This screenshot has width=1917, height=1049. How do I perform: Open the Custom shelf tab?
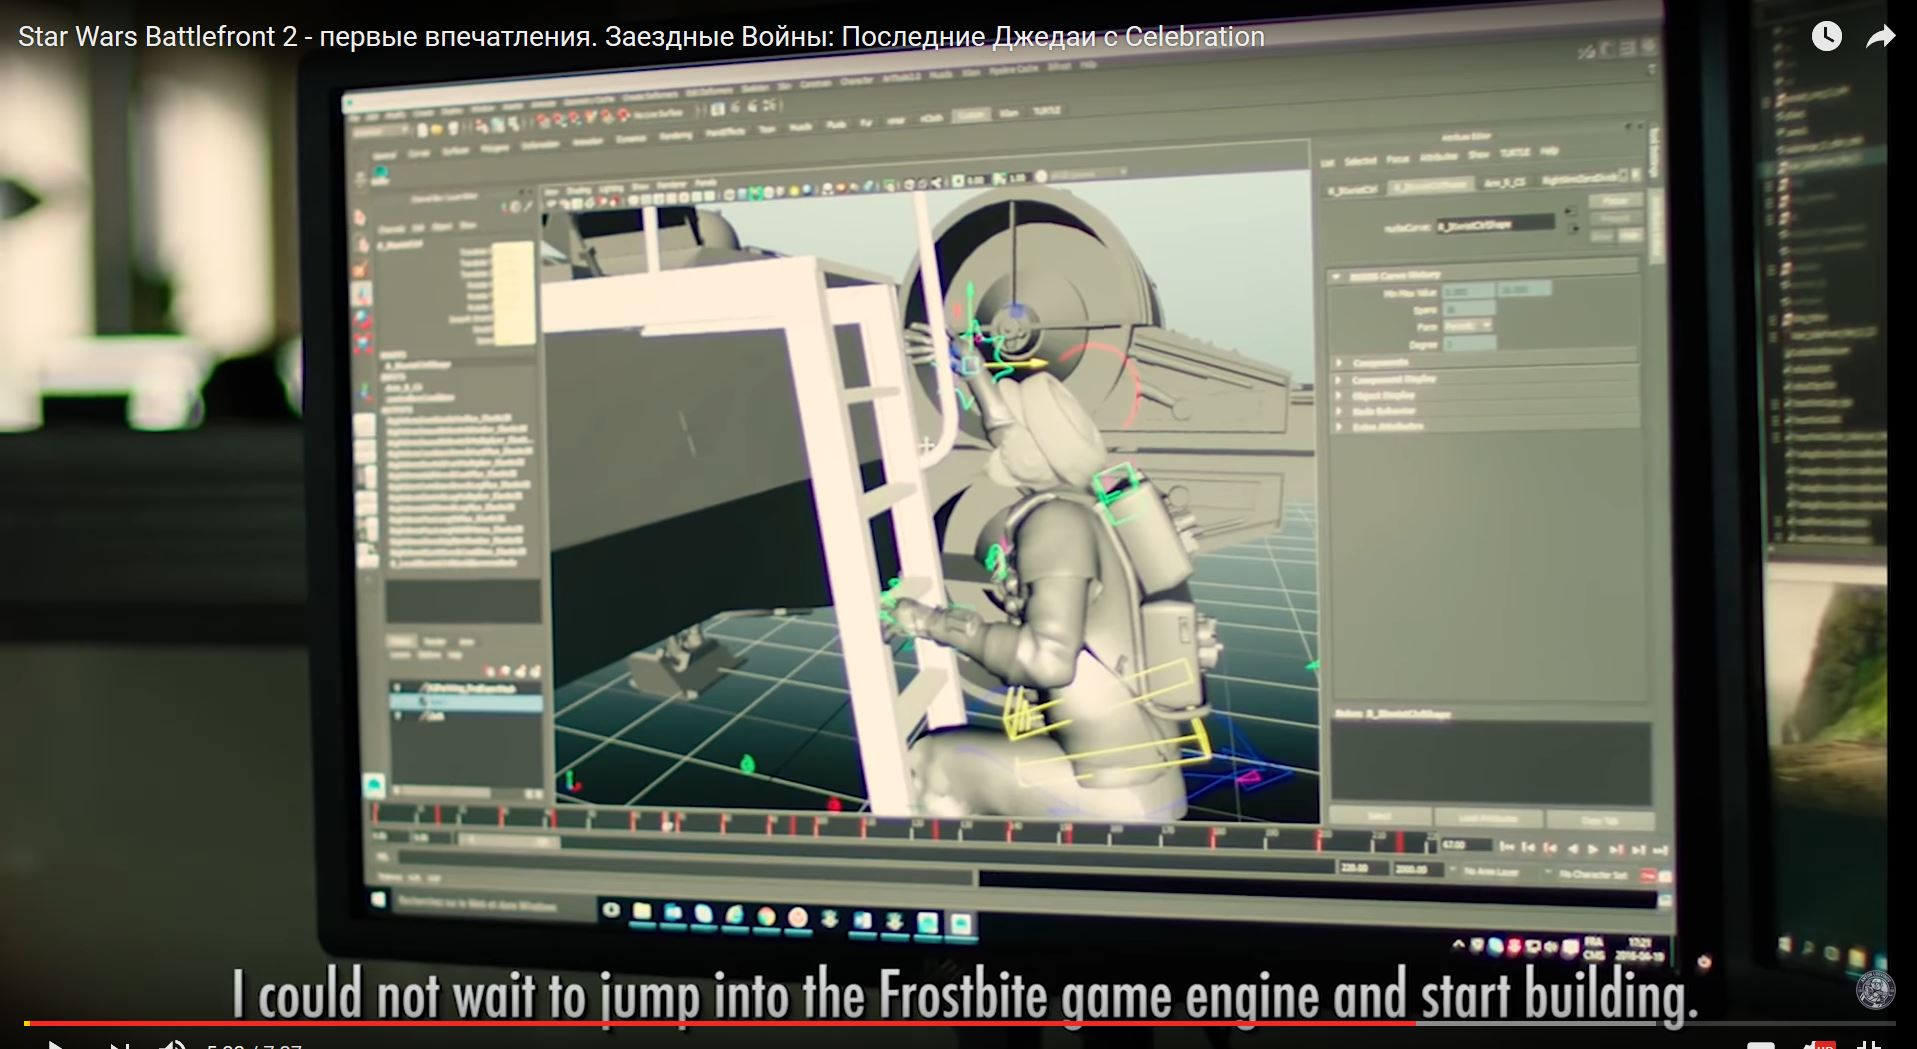point(971,115)
